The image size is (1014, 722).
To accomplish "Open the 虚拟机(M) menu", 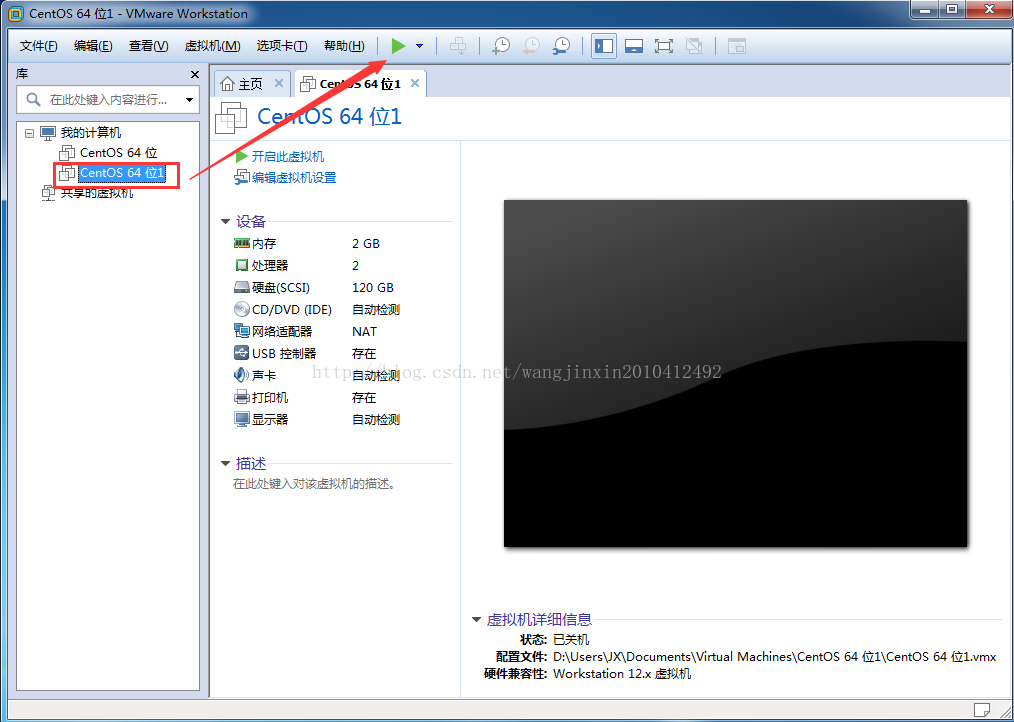I will click(212, 46).
